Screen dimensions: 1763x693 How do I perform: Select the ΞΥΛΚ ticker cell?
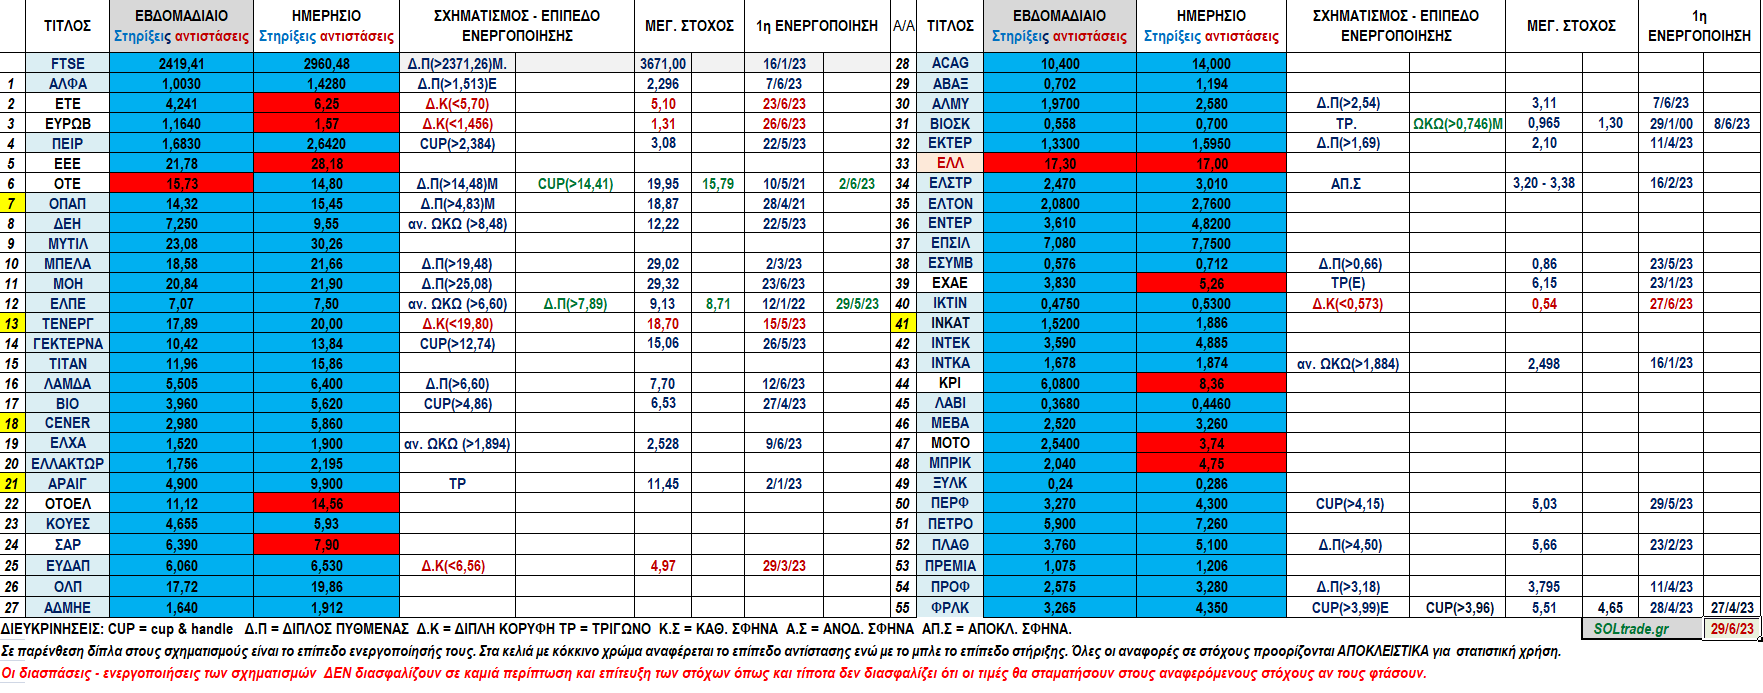tap(950, 484)
